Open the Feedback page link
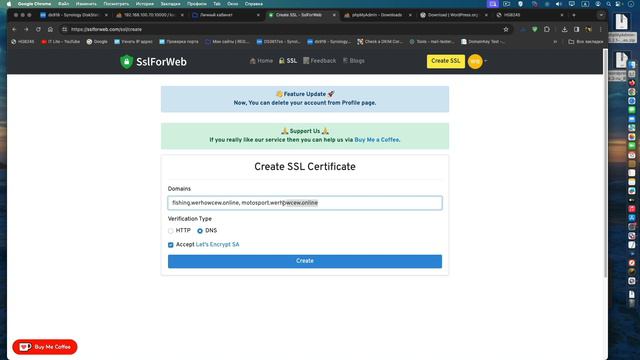This screenshot has height=360, width=640. 320,61
